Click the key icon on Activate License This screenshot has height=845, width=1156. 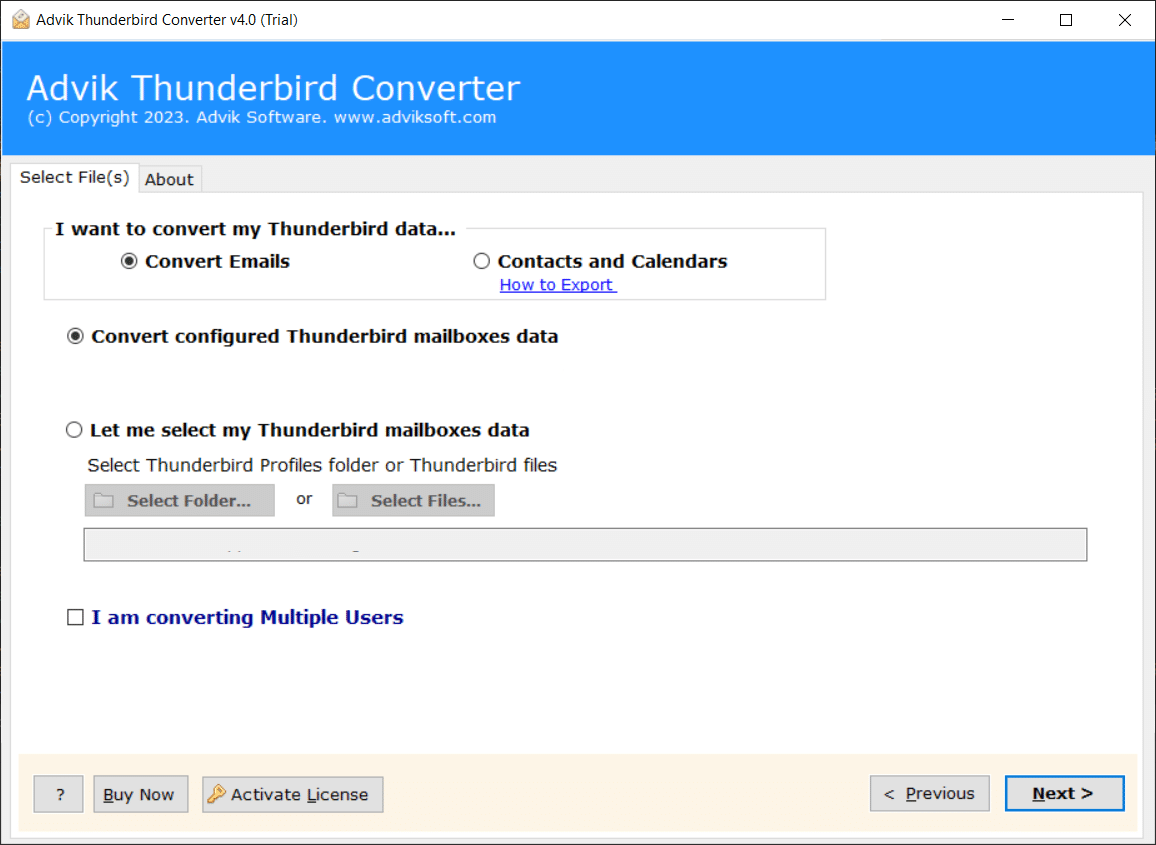point(216,793)
